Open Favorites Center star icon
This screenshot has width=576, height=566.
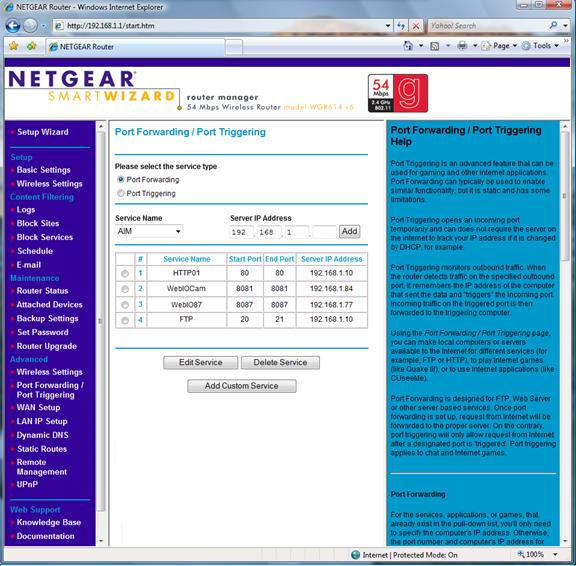(14, 46)
